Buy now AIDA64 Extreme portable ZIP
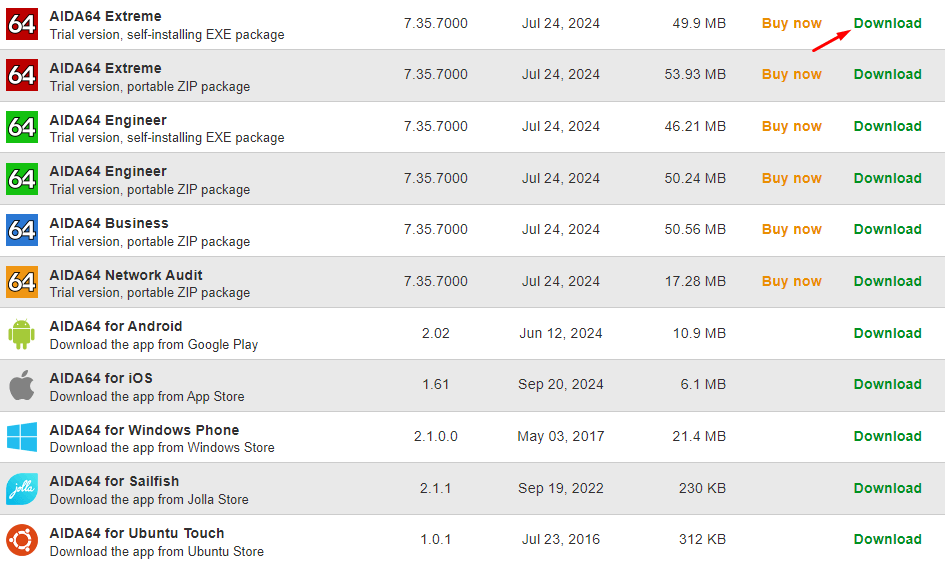This screenshot has height=564, width=945. click(x=791, y=74)
